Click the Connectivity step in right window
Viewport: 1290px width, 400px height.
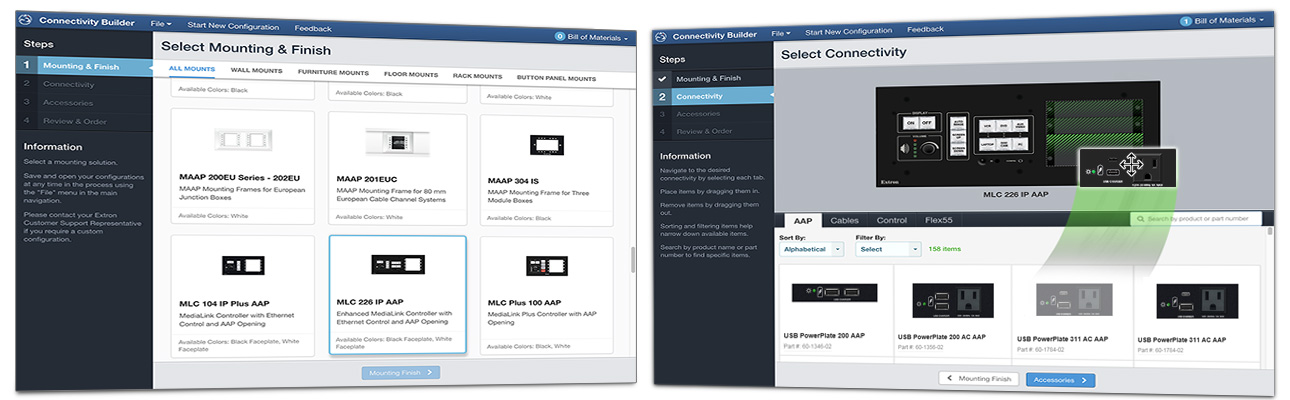714,96
